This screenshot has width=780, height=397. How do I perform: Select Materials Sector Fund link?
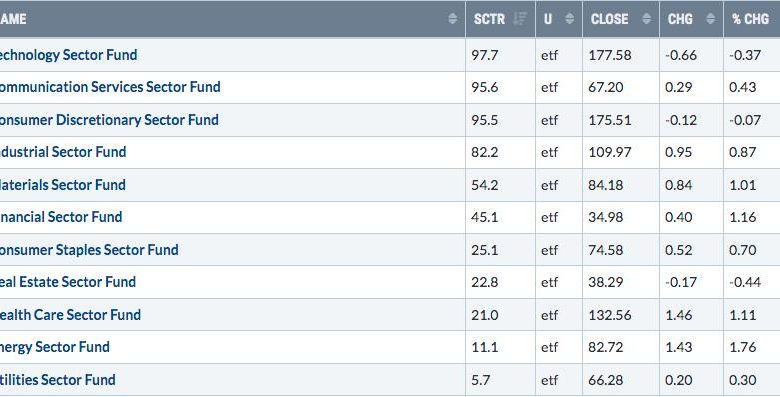point(62,185)
